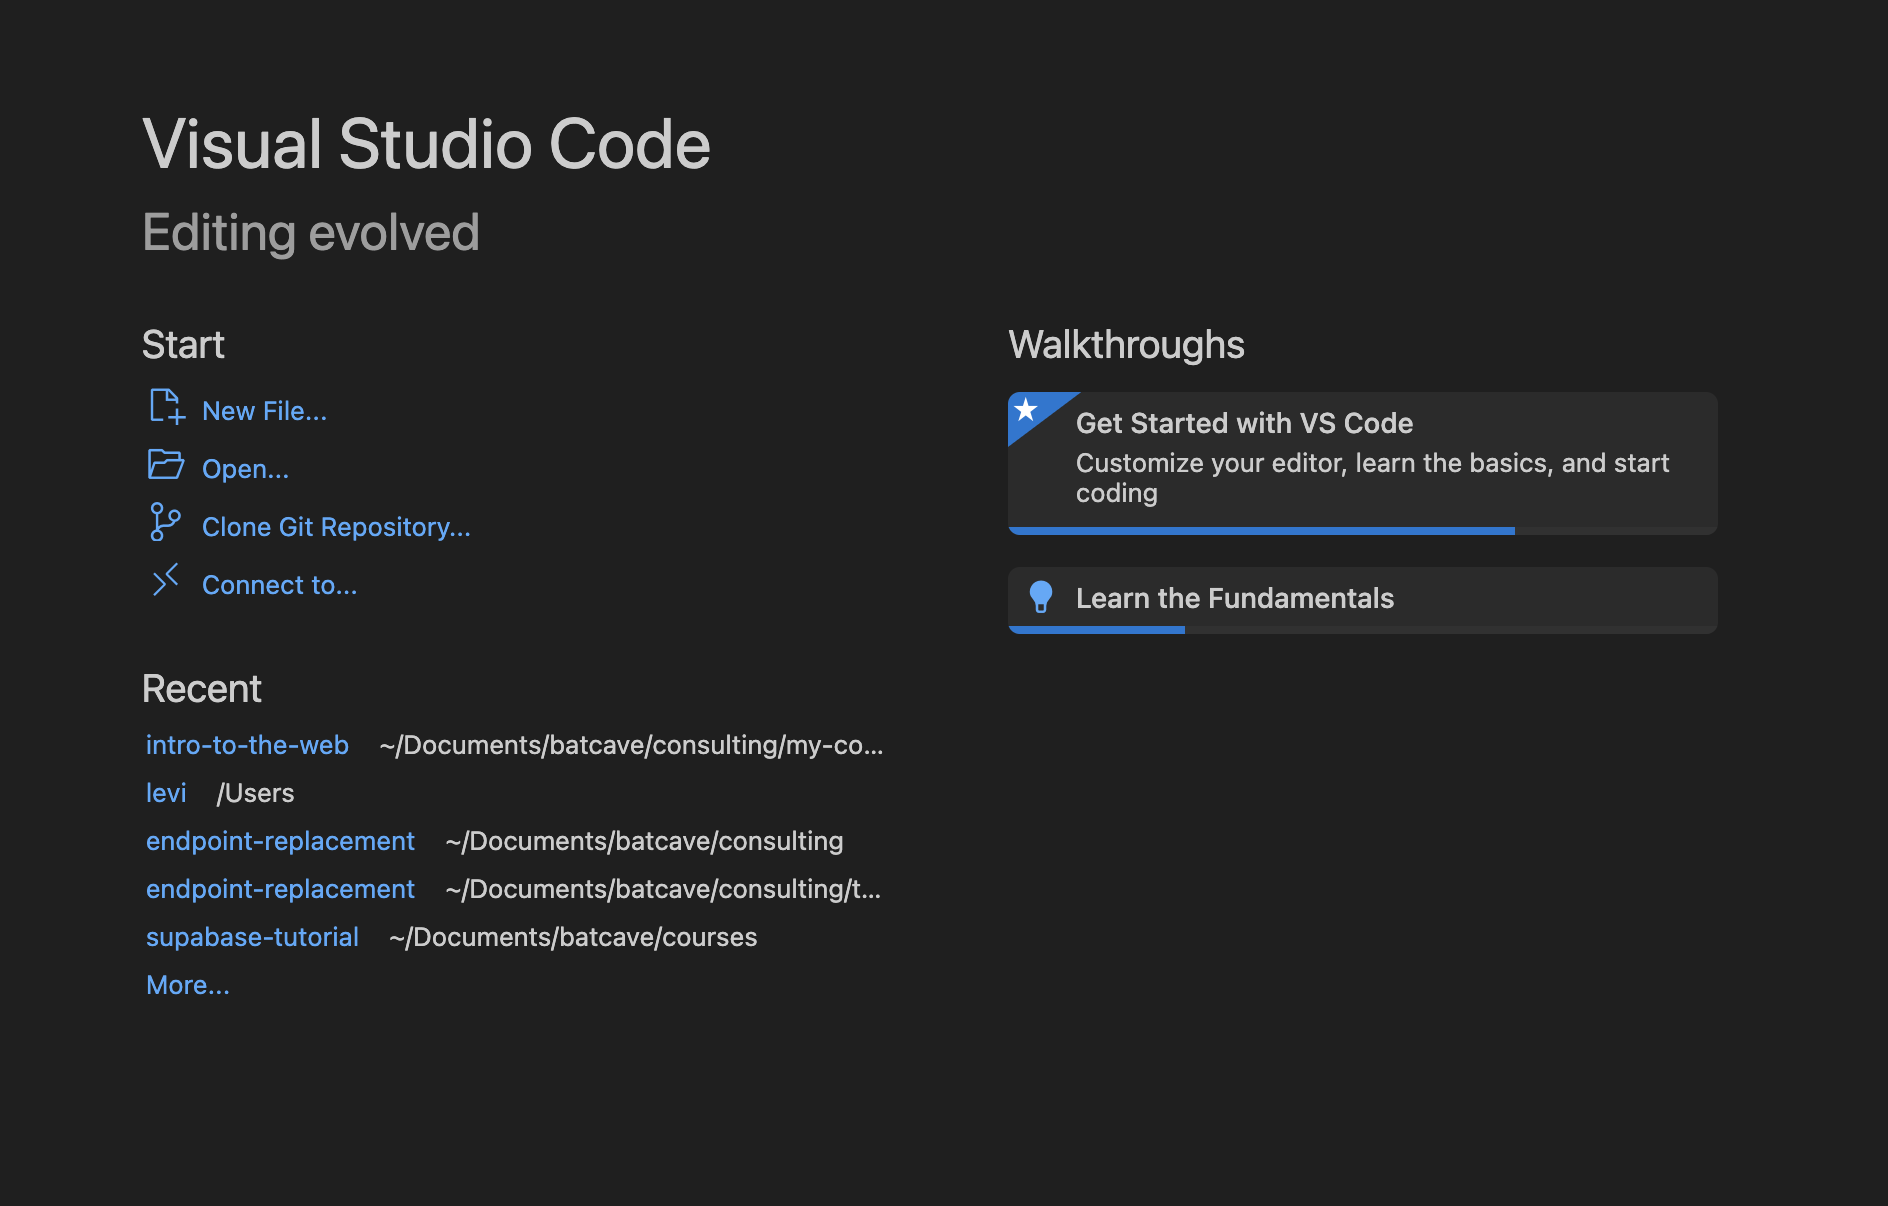
Task: Open recent folder supabase-tutorial
Action: coord(252,937)
